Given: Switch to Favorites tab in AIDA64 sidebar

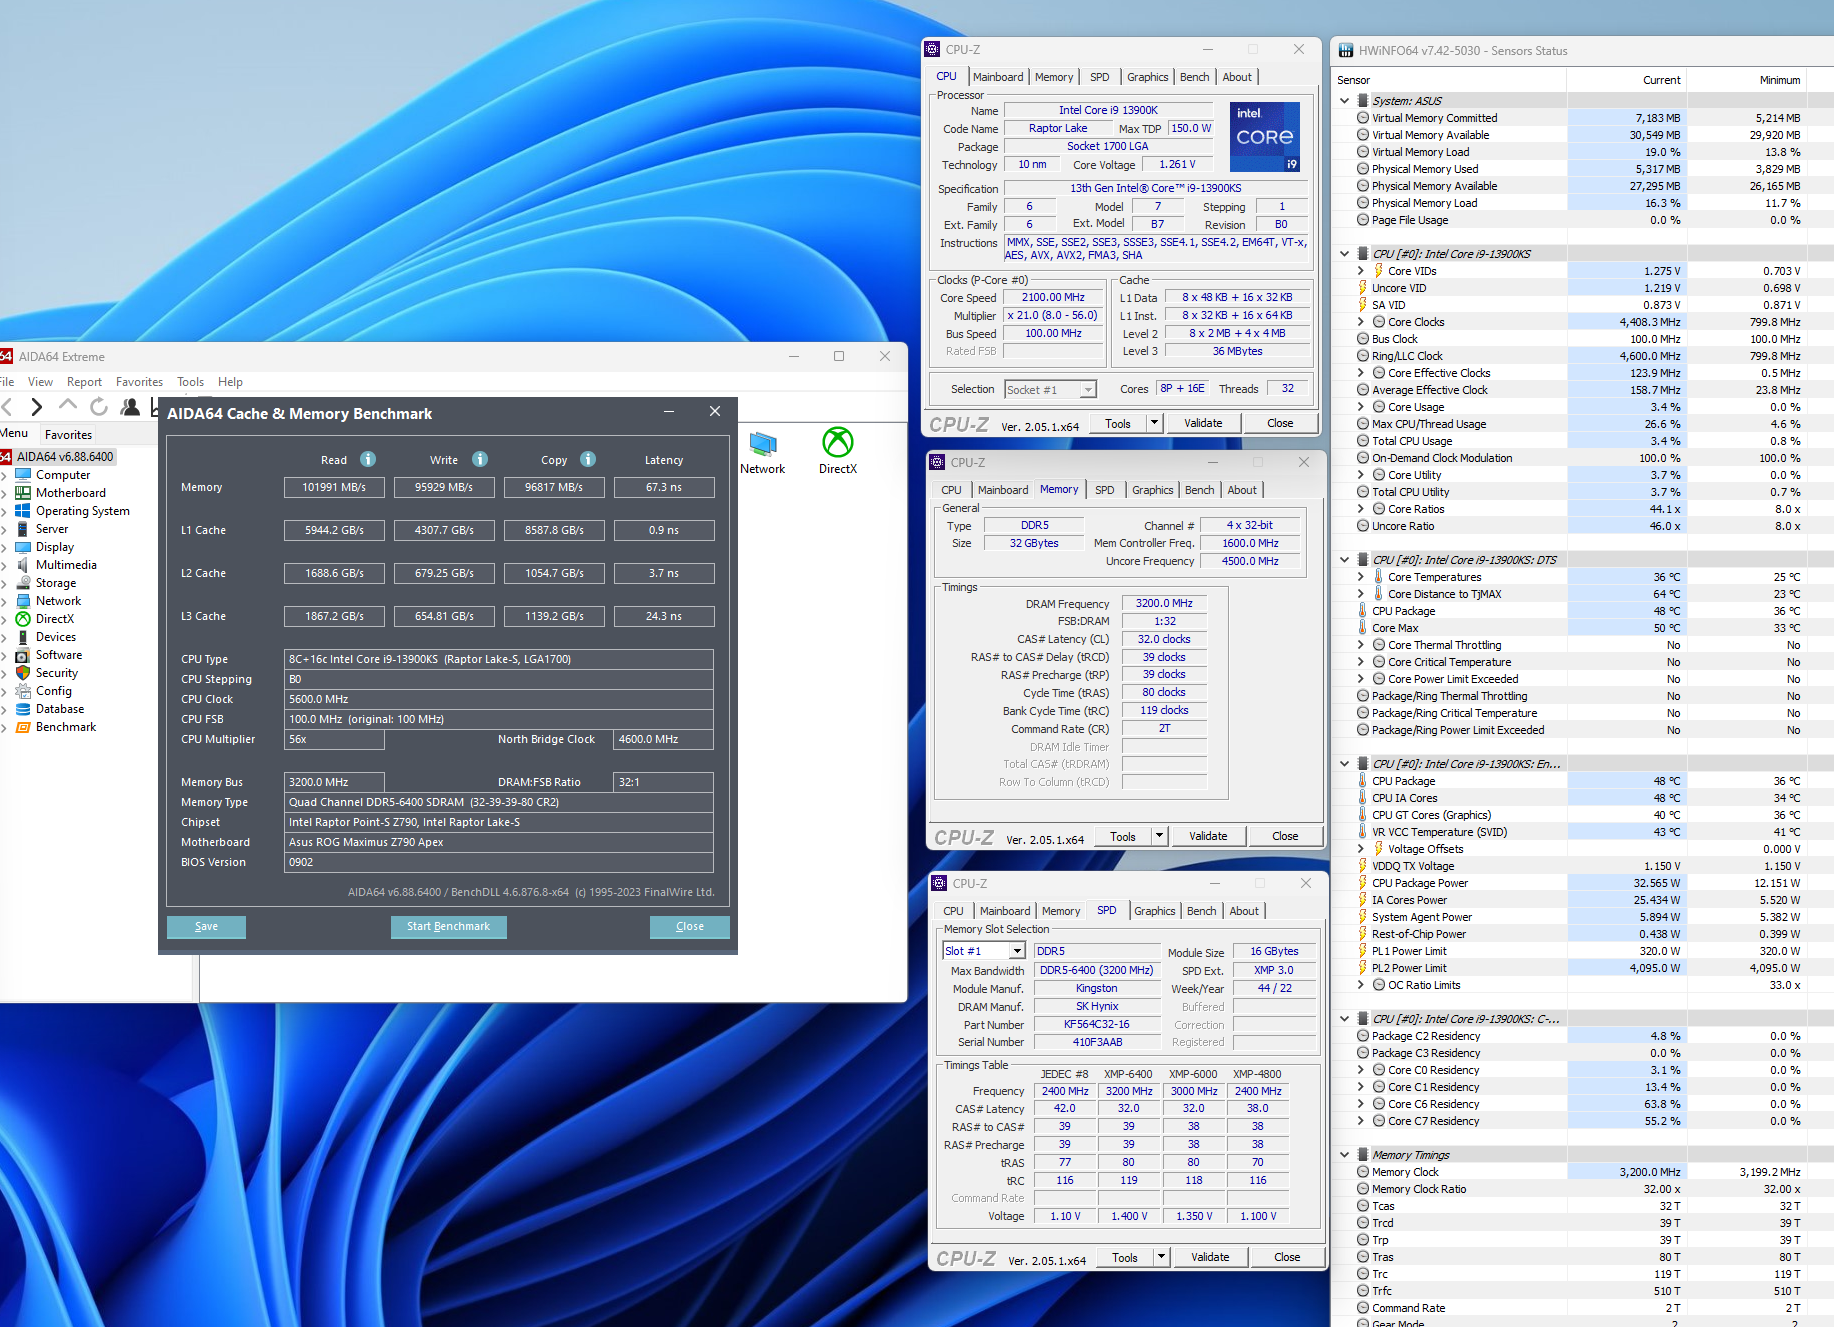Looking at the screenshot, I should tap(68, 435).
